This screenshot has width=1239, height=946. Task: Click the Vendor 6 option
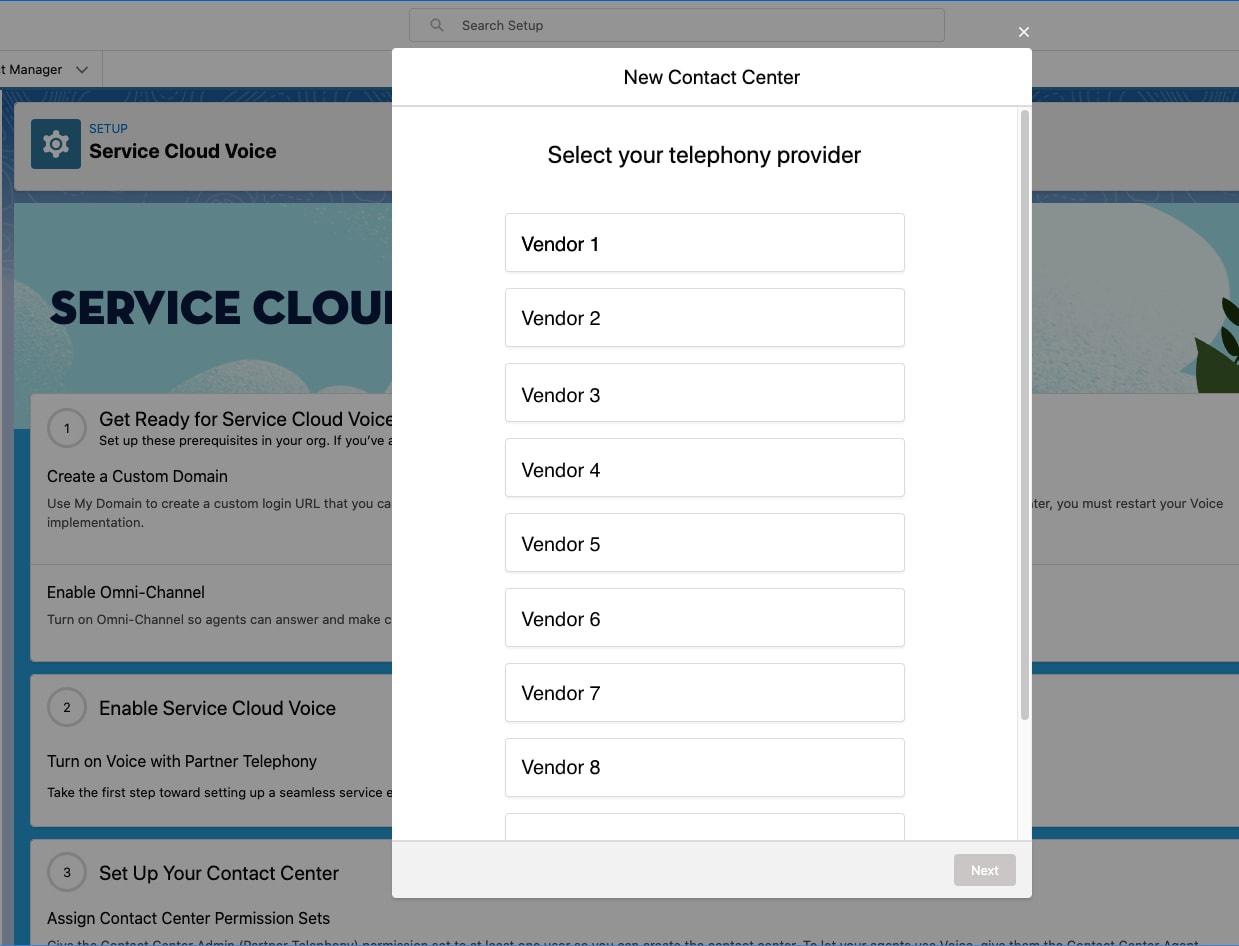click(x=704, y=618)
